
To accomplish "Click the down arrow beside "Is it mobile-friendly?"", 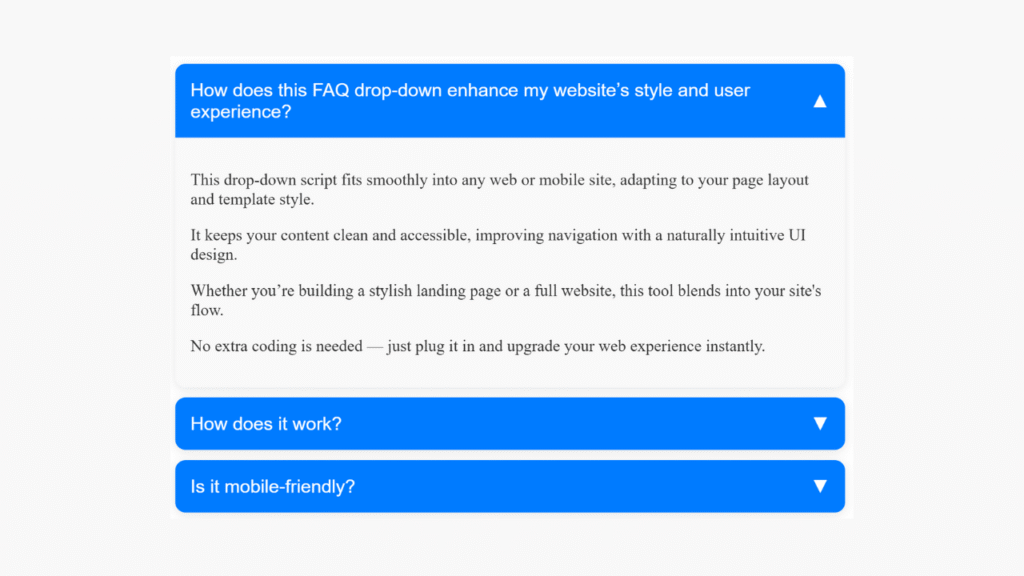I will click(820, 486).
